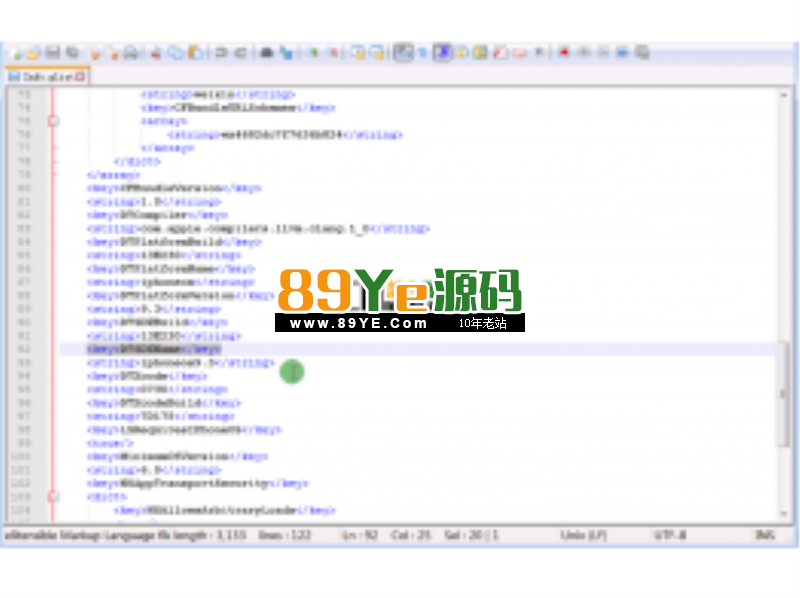Click the highlighted key on line 92
This screenshot has width=800, height=598.
pyautogui.click(x=154, y=350)
